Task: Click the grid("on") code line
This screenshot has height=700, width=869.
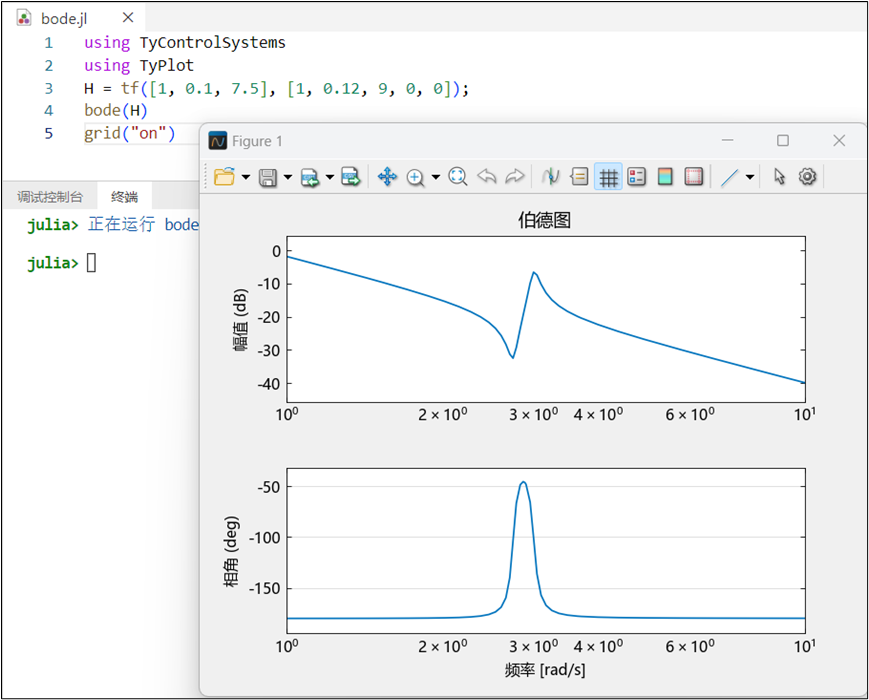Action: pos(130,133)
